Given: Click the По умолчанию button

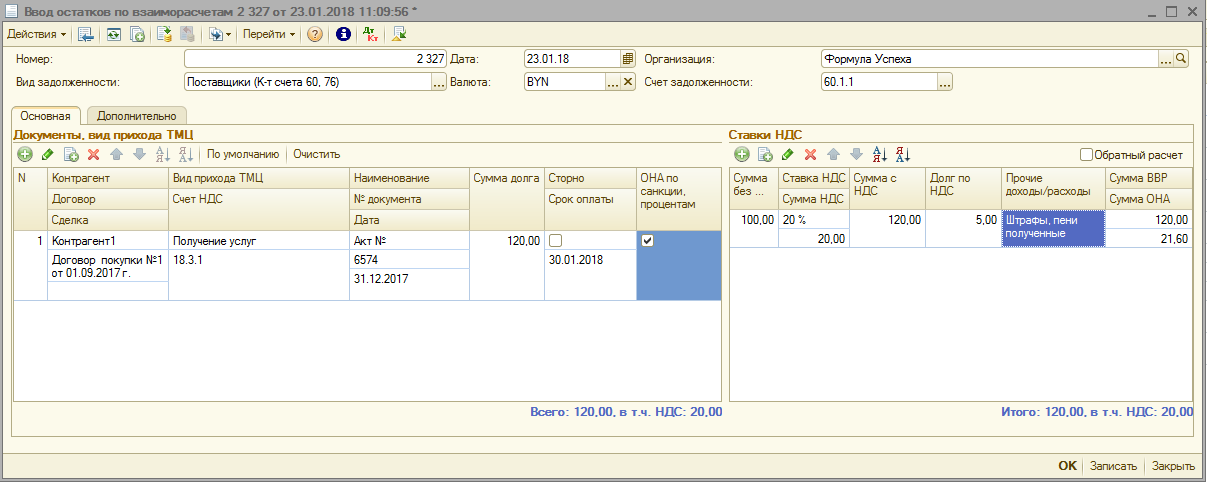Looking at the screenshot, I should click(x=242, y=154).
